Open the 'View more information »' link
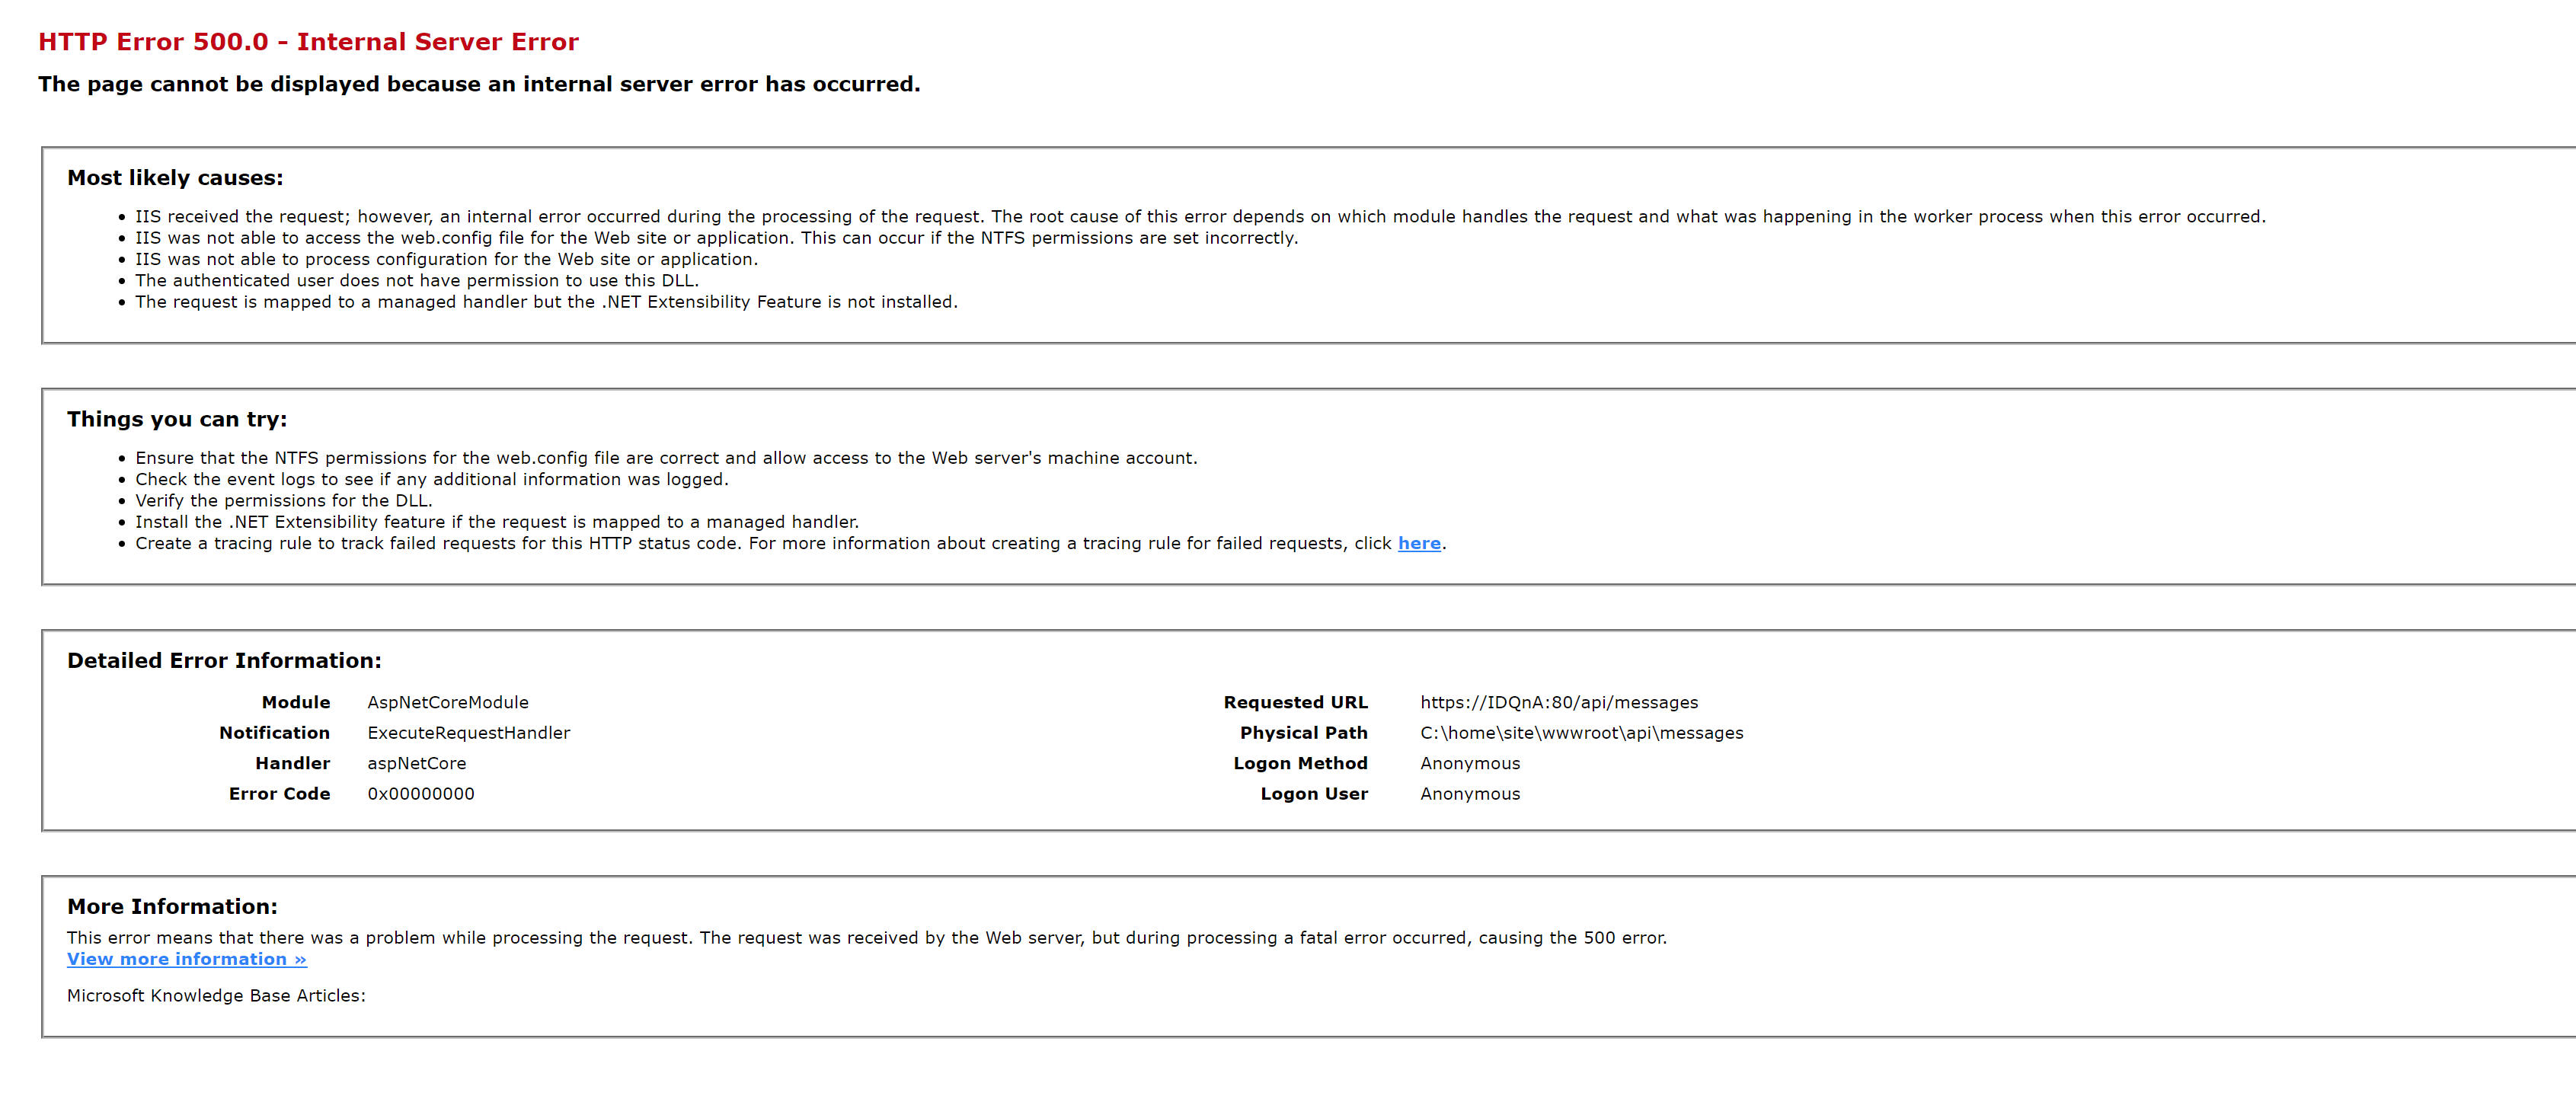This screenshot has height=1099, width=2576. tap(187, 959)
